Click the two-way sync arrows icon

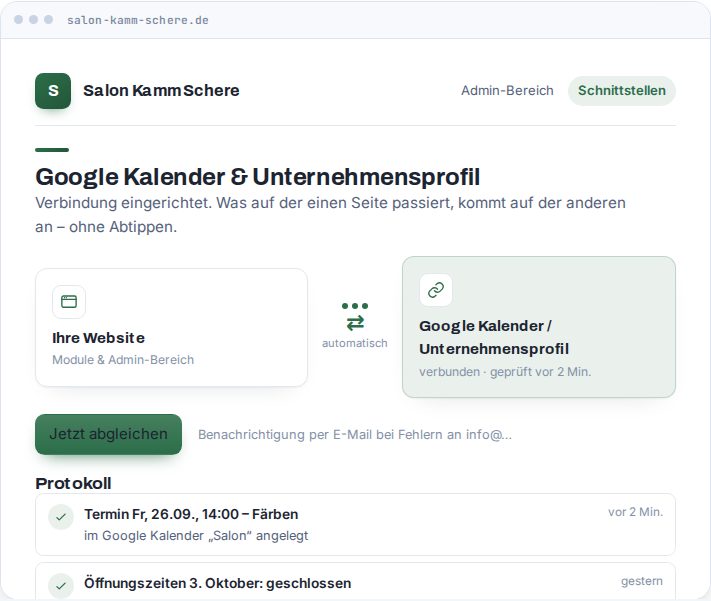click(x=355, y=323)
